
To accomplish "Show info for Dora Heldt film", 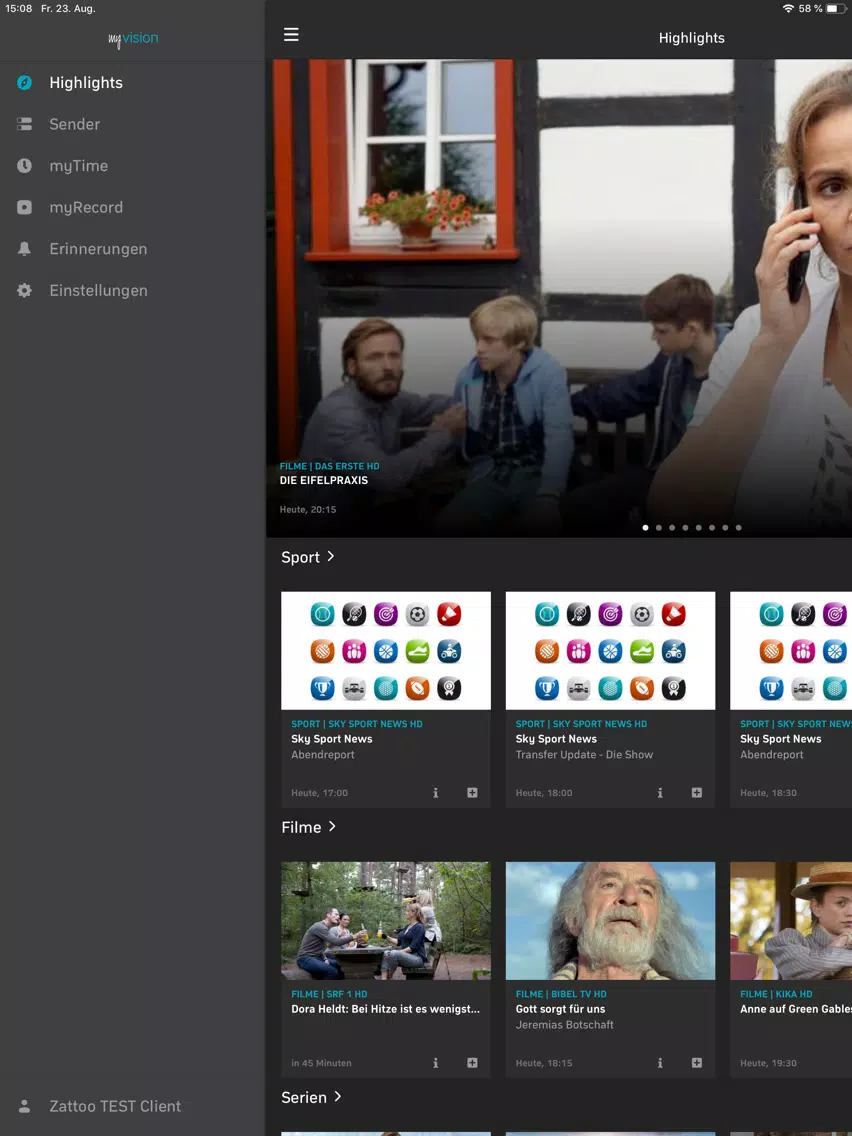I will click(x=435, y=1063).
